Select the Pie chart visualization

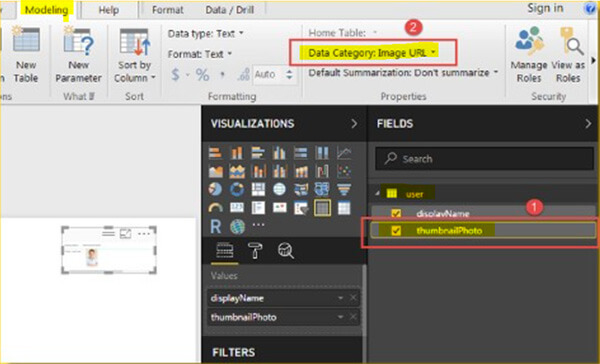point(215,189)
